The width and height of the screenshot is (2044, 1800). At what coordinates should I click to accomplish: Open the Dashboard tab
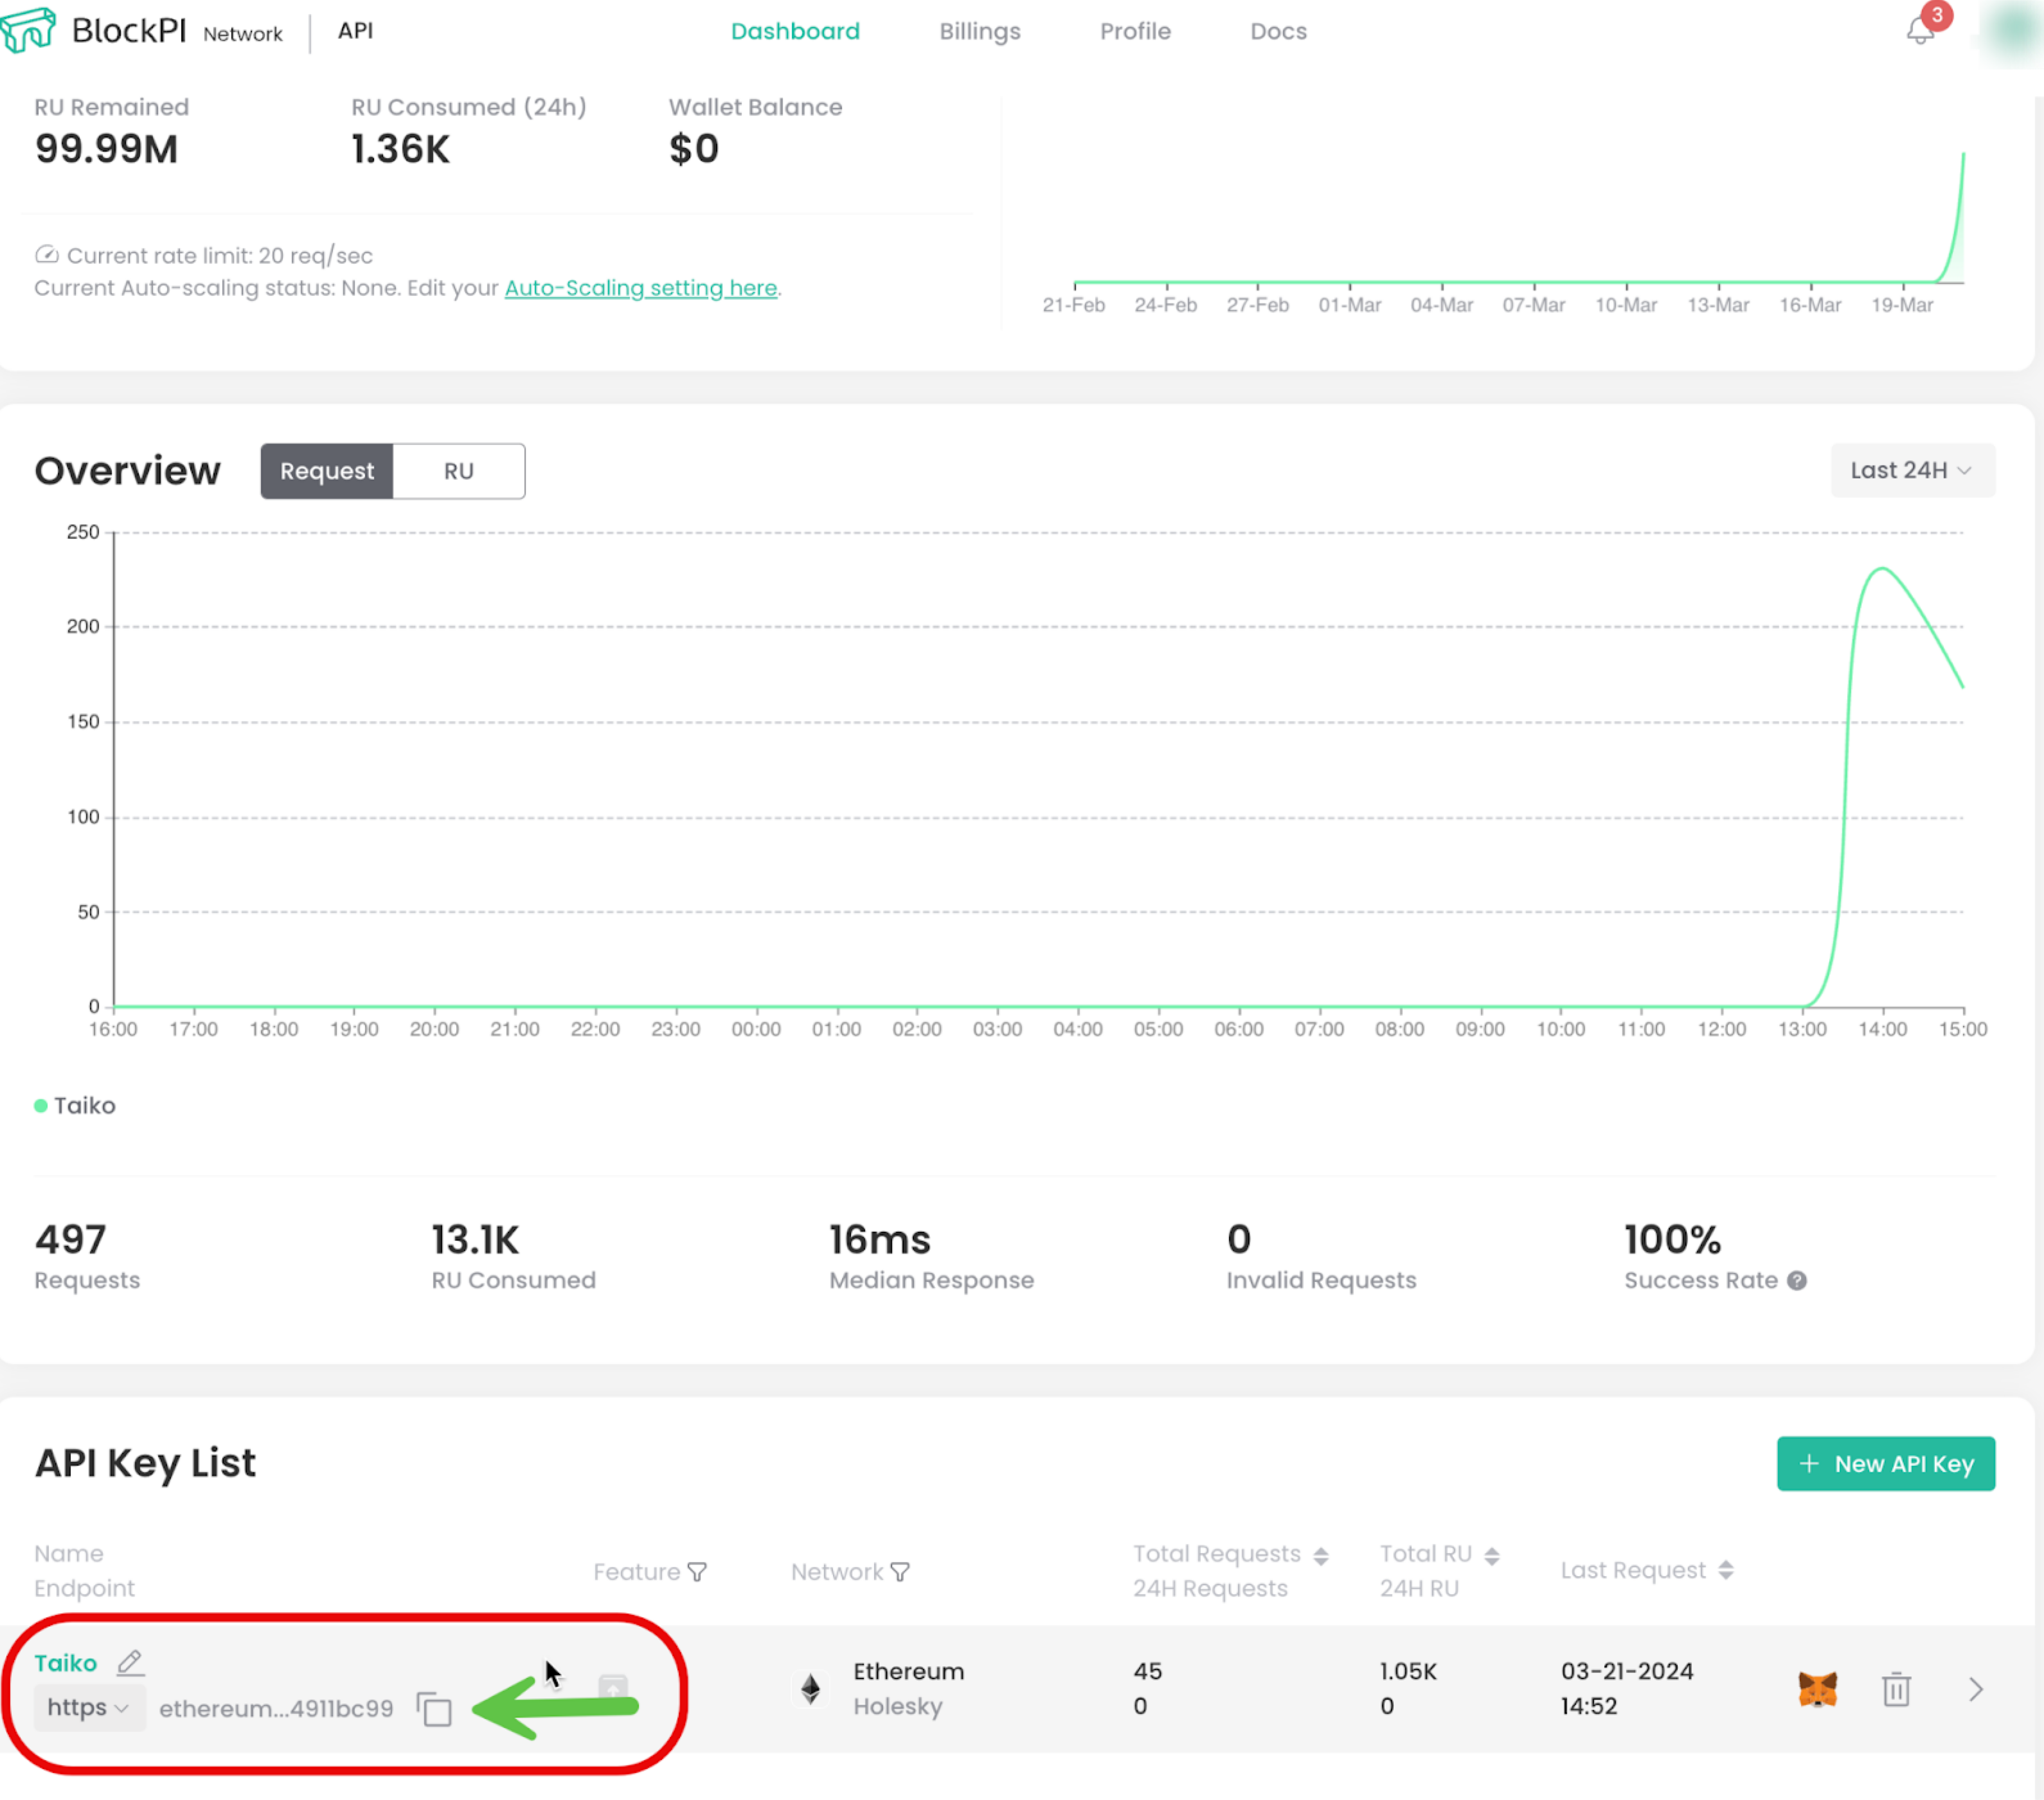click(x=795, y=31)
